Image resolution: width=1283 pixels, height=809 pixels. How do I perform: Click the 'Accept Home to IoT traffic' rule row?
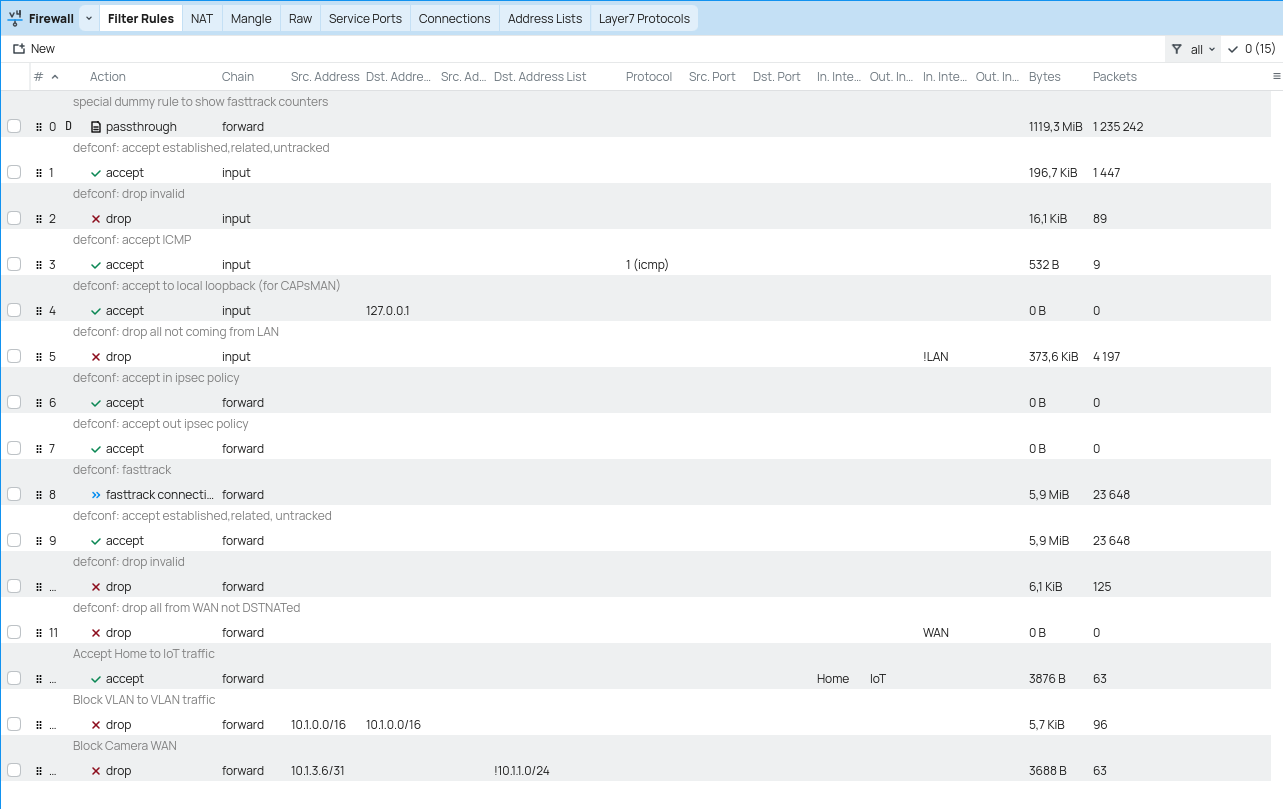click(x=500, y=678)
